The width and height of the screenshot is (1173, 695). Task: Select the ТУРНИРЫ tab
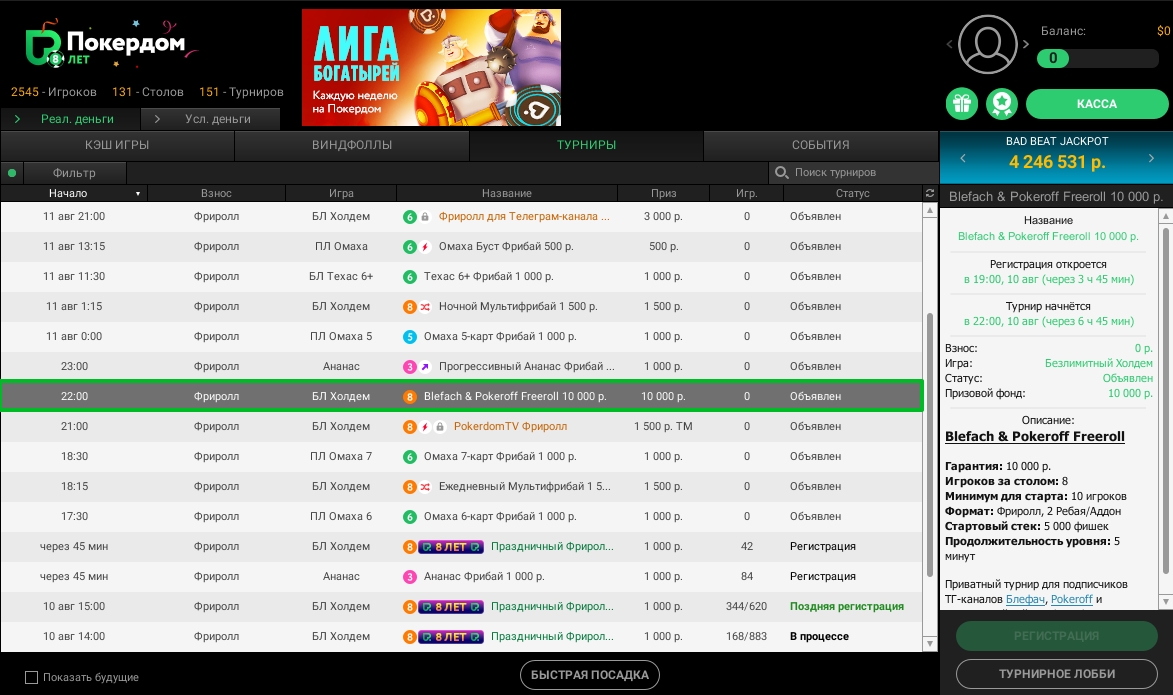click(586, 145)
